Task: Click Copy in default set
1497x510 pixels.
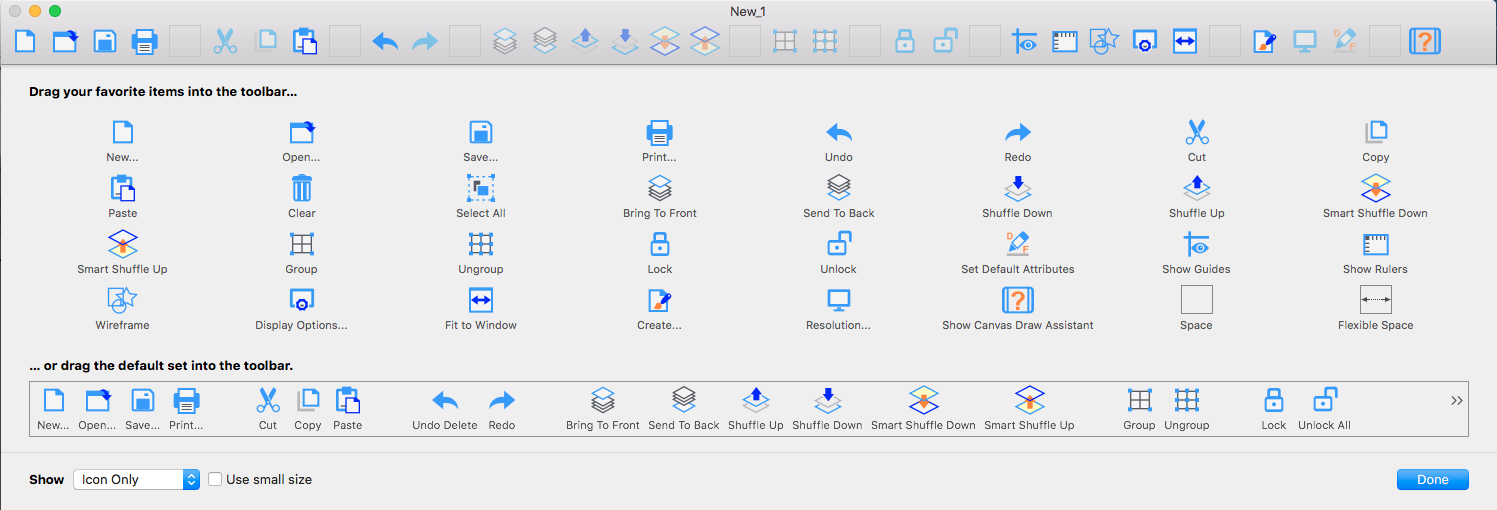Action: (x=308, y=409)
